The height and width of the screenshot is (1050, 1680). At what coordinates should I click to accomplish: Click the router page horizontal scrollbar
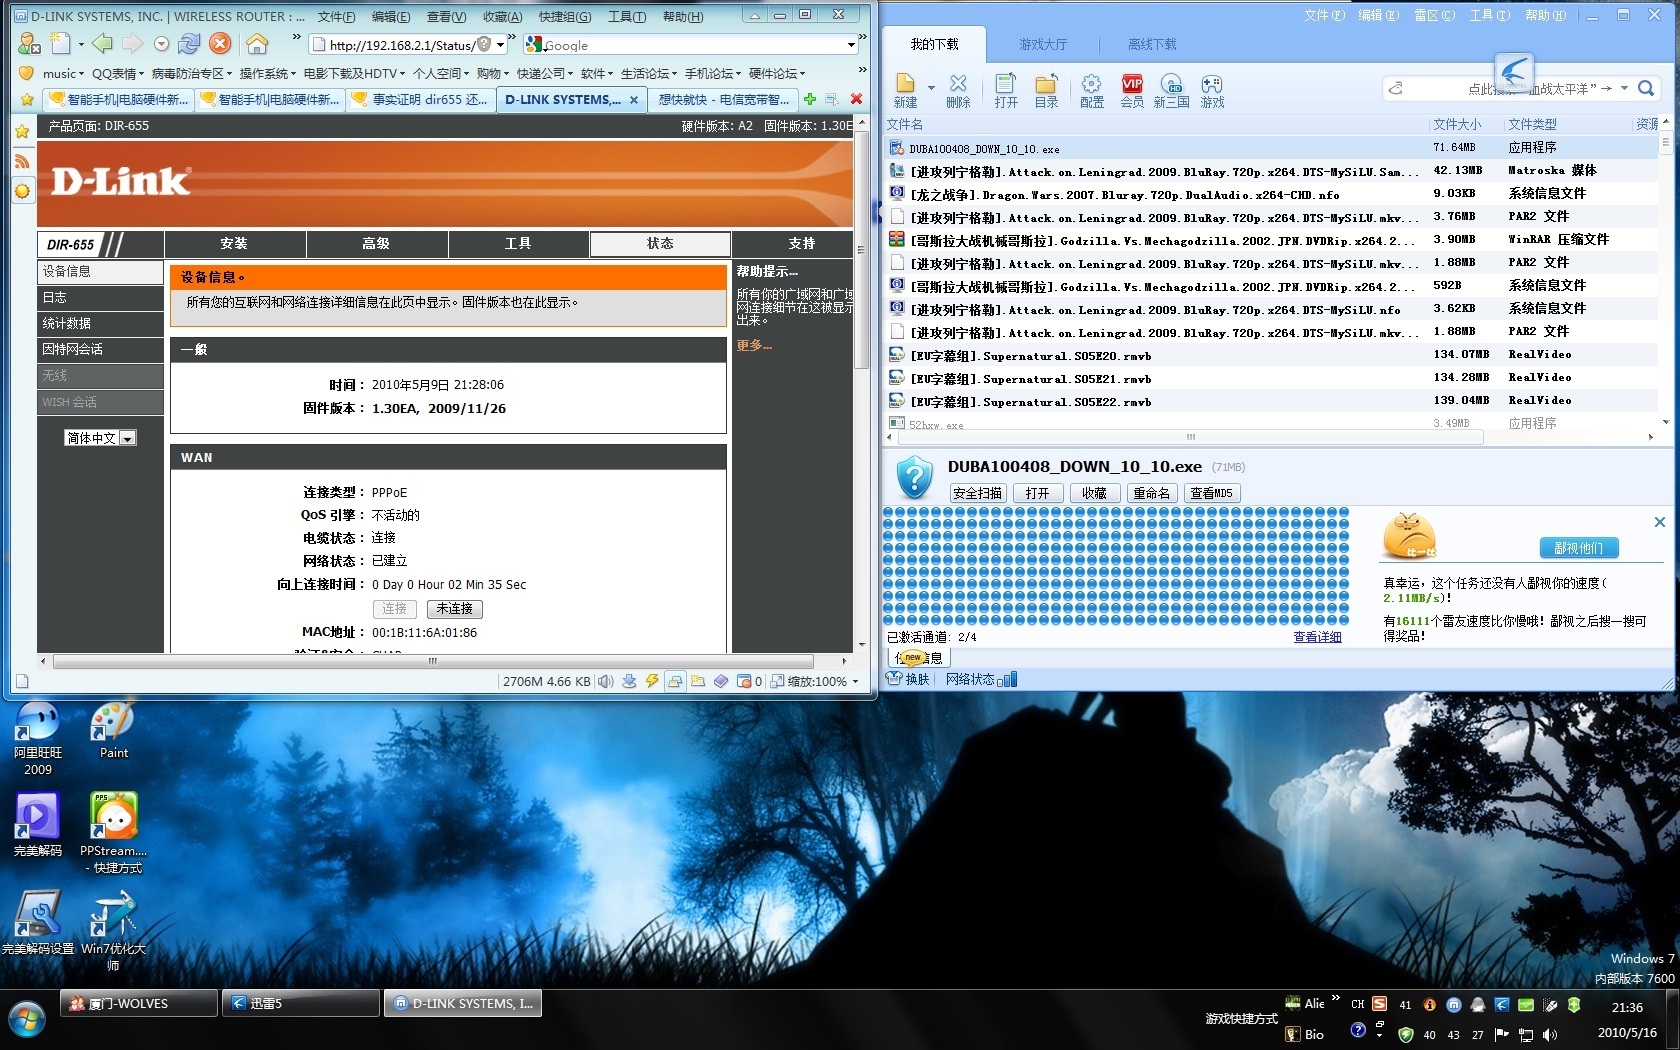coord(432,661)
